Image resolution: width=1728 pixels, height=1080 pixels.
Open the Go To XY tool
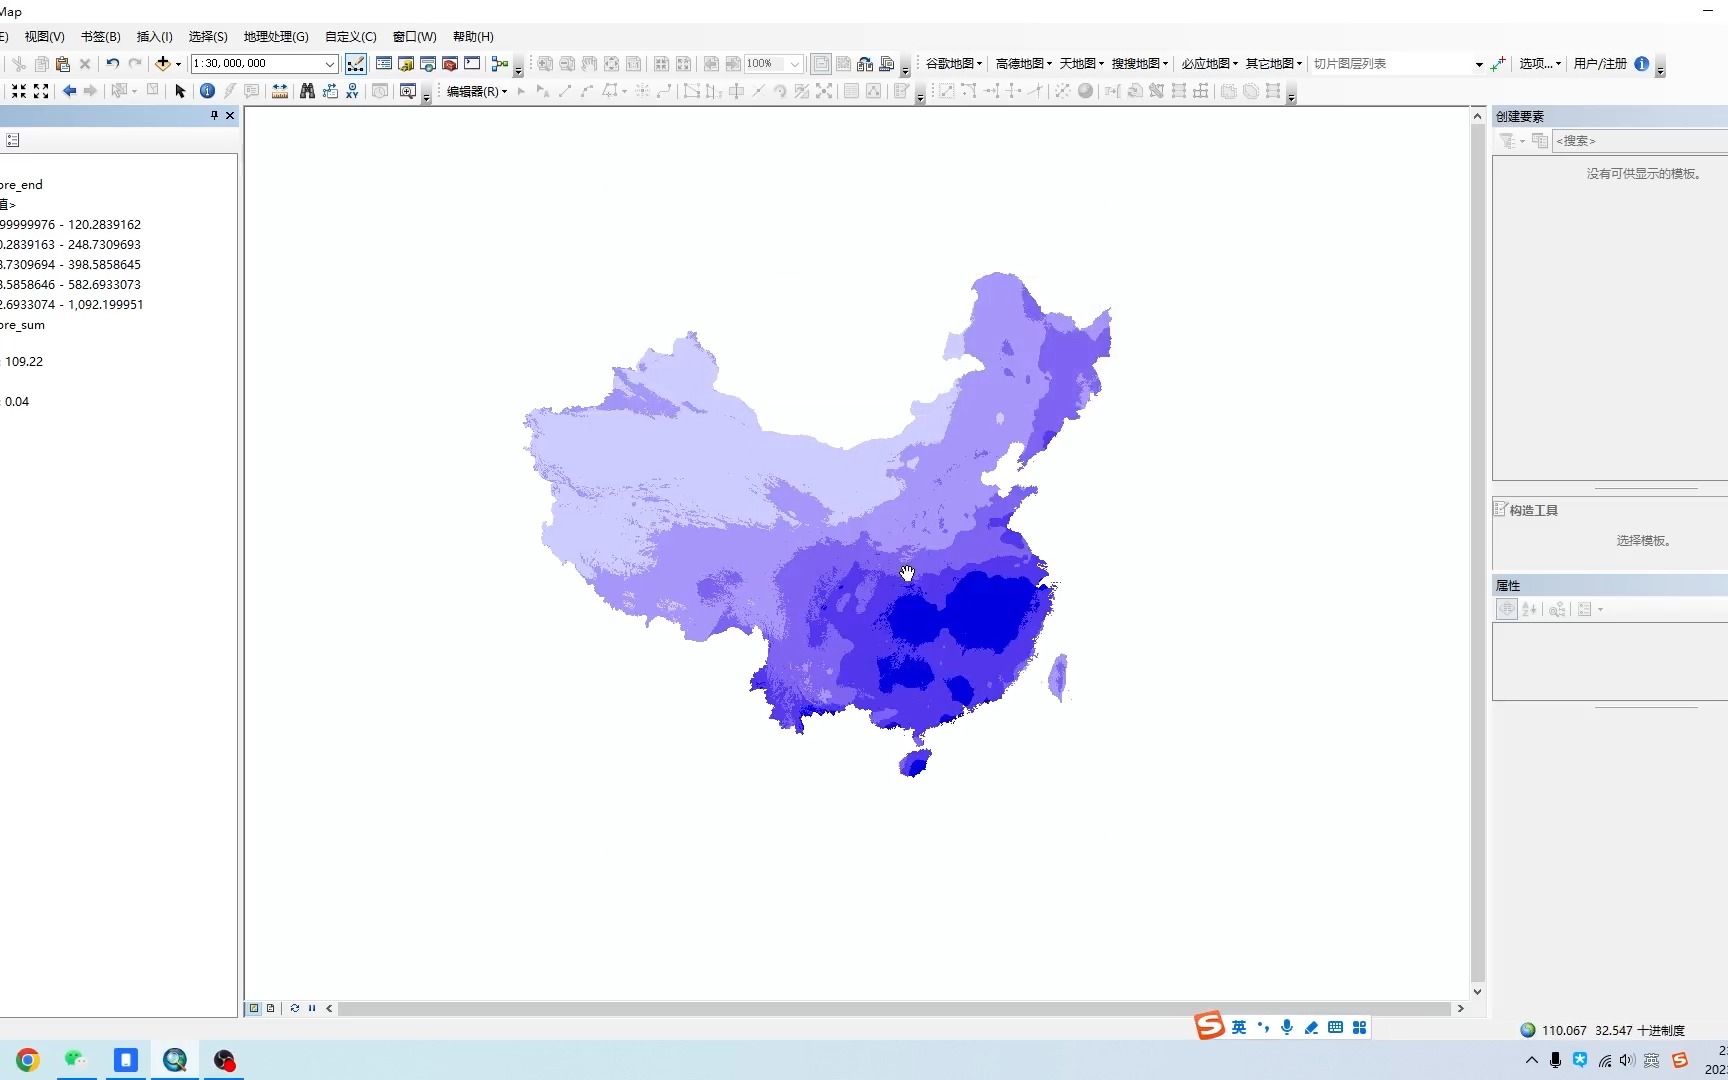point(353,91)
